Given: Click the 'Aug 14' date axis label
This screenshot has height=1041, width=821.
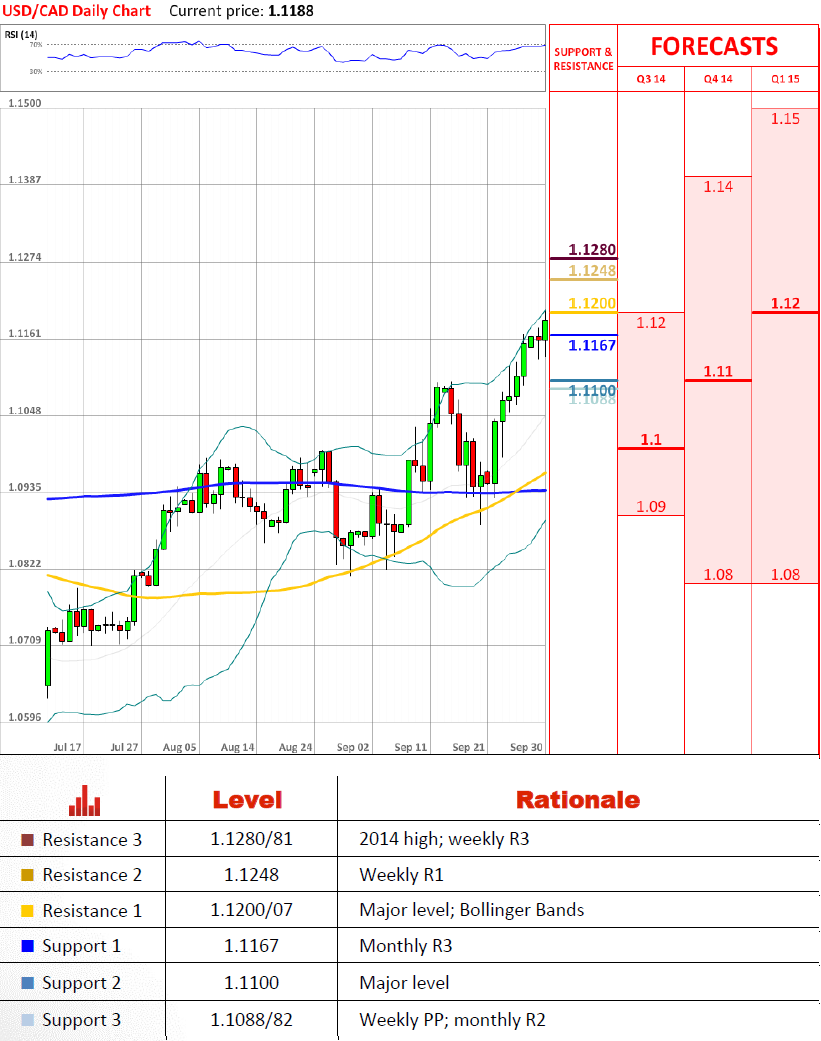Looking at the screenshot, I should [238, 747].
